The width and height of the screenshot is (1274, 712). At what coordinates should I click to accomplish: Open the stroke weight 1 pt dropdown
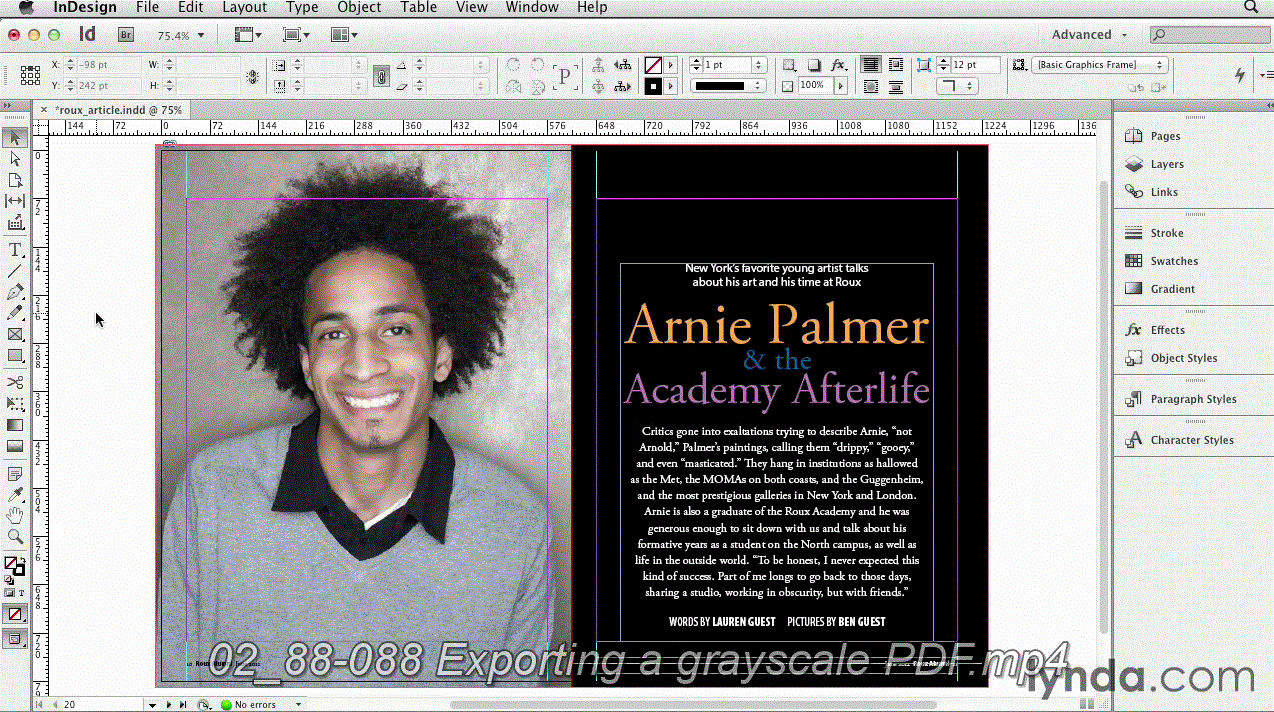coord(759,65)
